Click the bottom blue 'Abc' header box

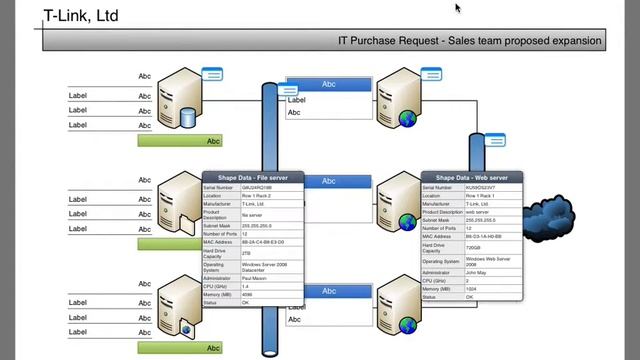(x=338, y=291)
